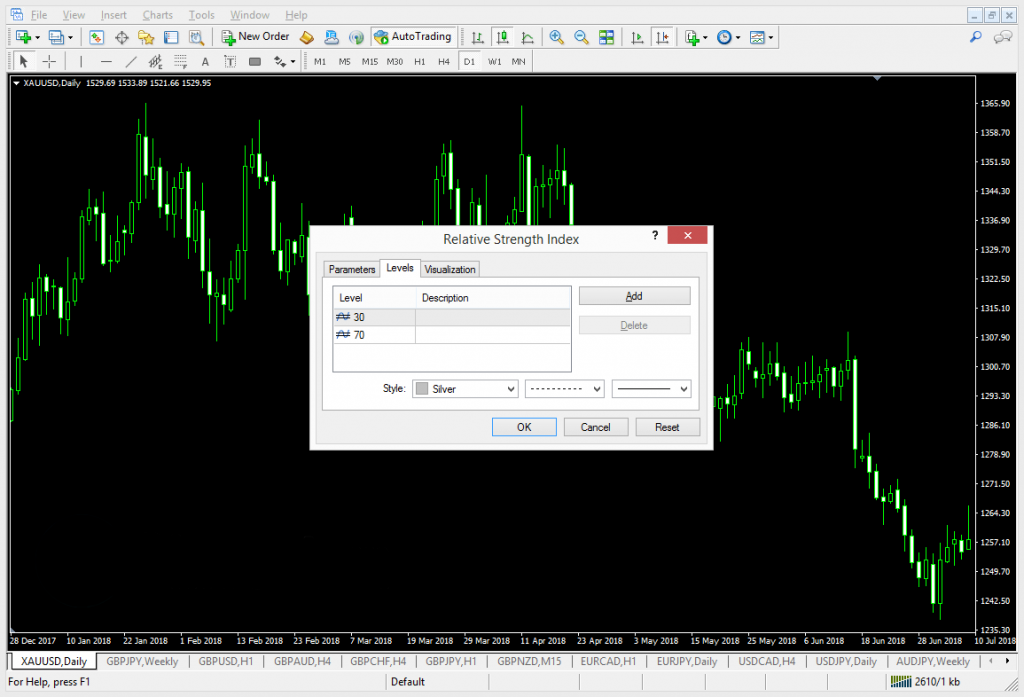Select the D1 daily timeframe
Image resolution: width=1024 pixels, height=697 pixels.
pos(470,61)
